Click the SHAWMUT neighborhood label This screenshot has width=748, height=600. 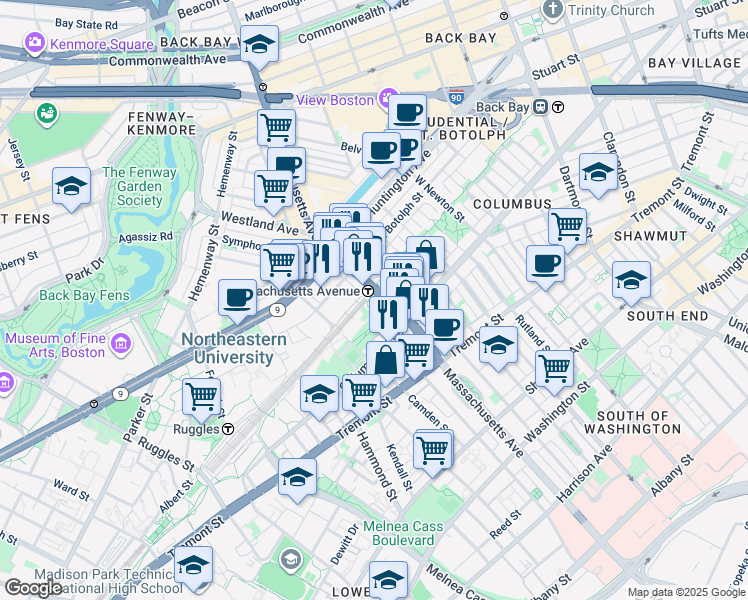coord(651,236)
